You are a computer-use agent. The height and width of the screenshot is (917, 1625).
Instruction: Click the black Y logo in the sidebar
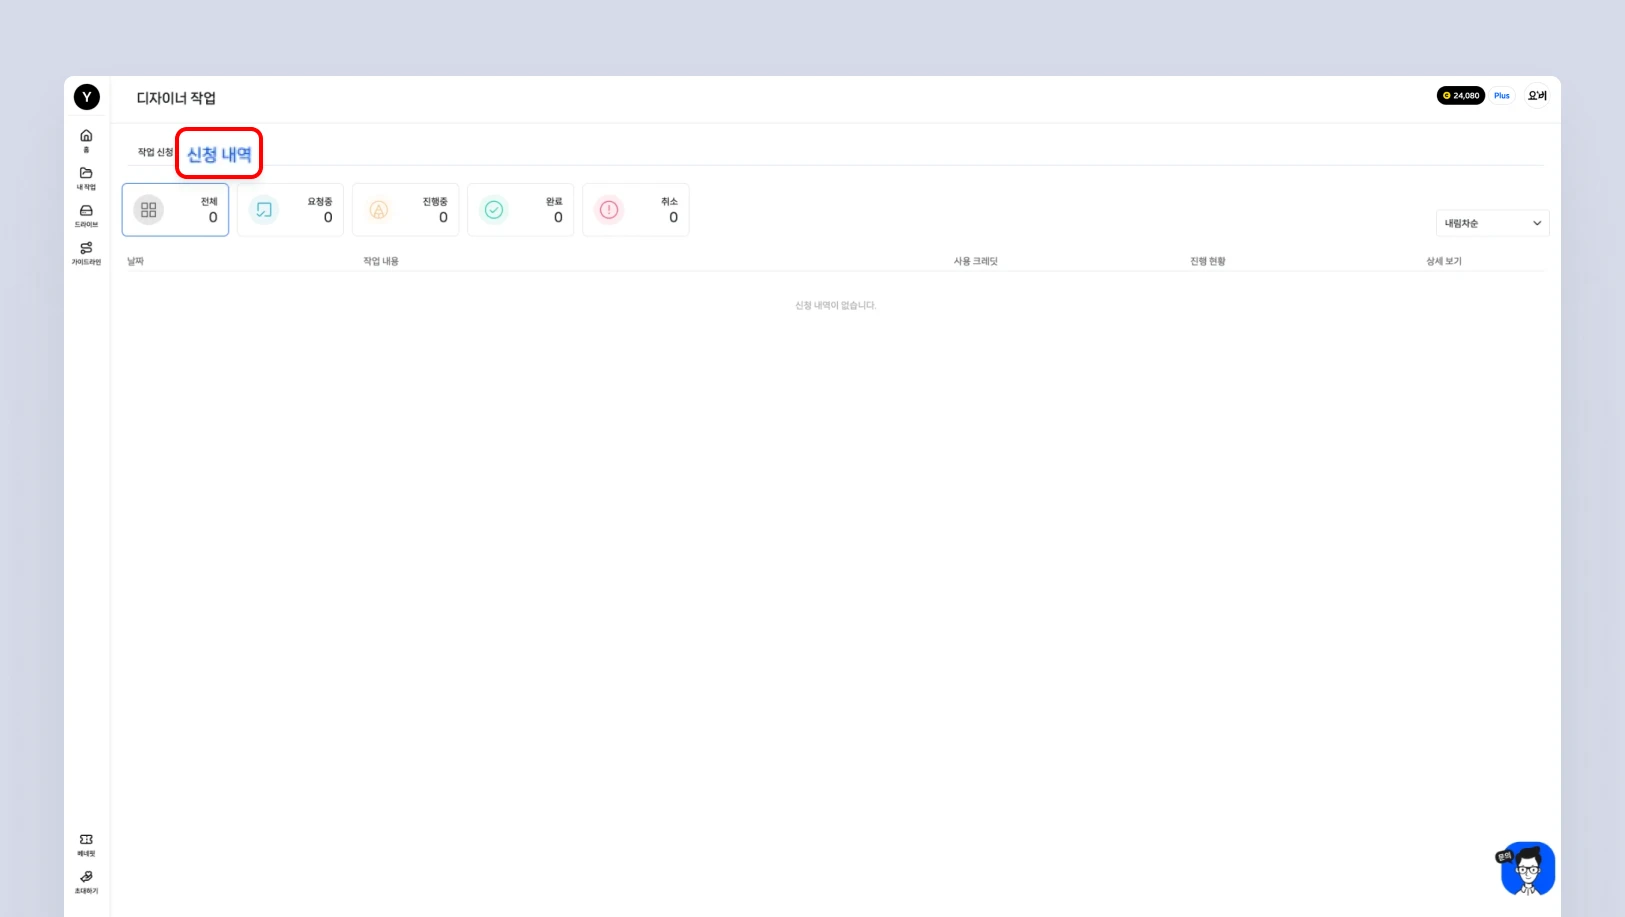[87, 97]
